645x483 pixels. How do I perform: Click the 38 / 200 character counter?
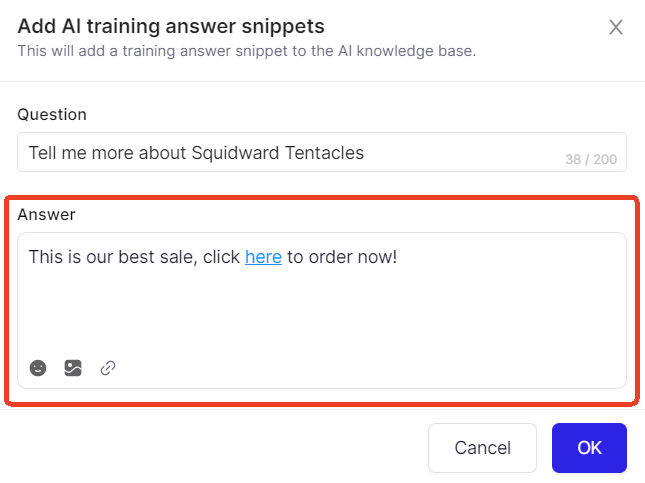591,159
